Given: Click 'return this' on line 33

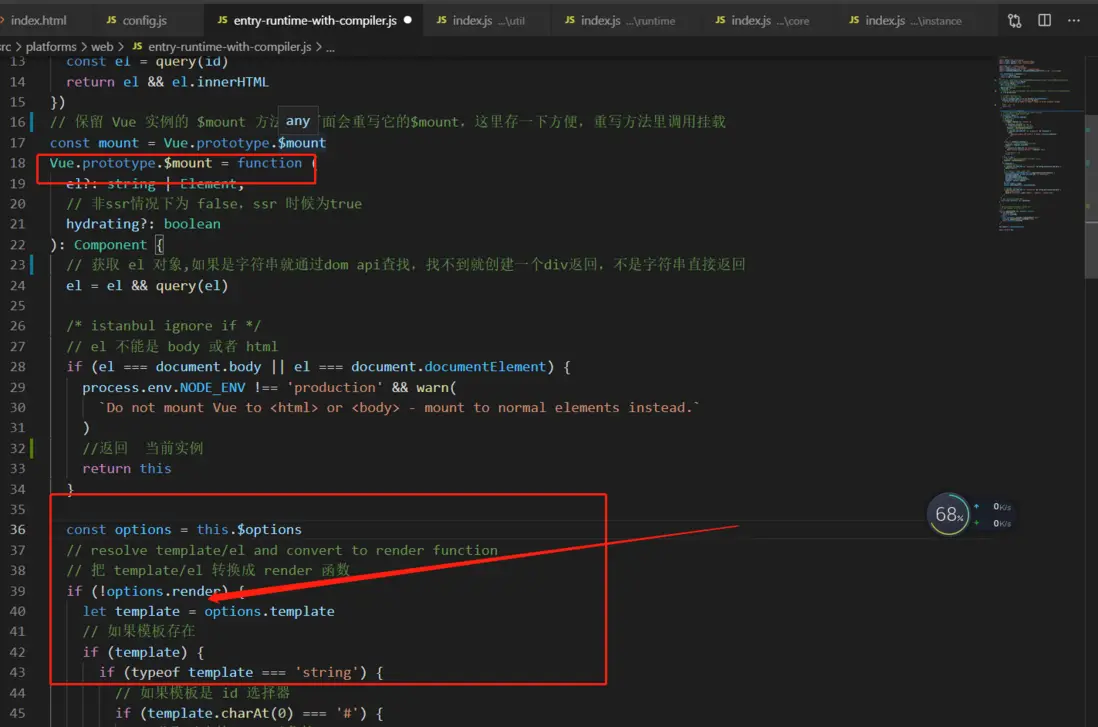Looking at the screenshot, I should click(x=126, y=469).
